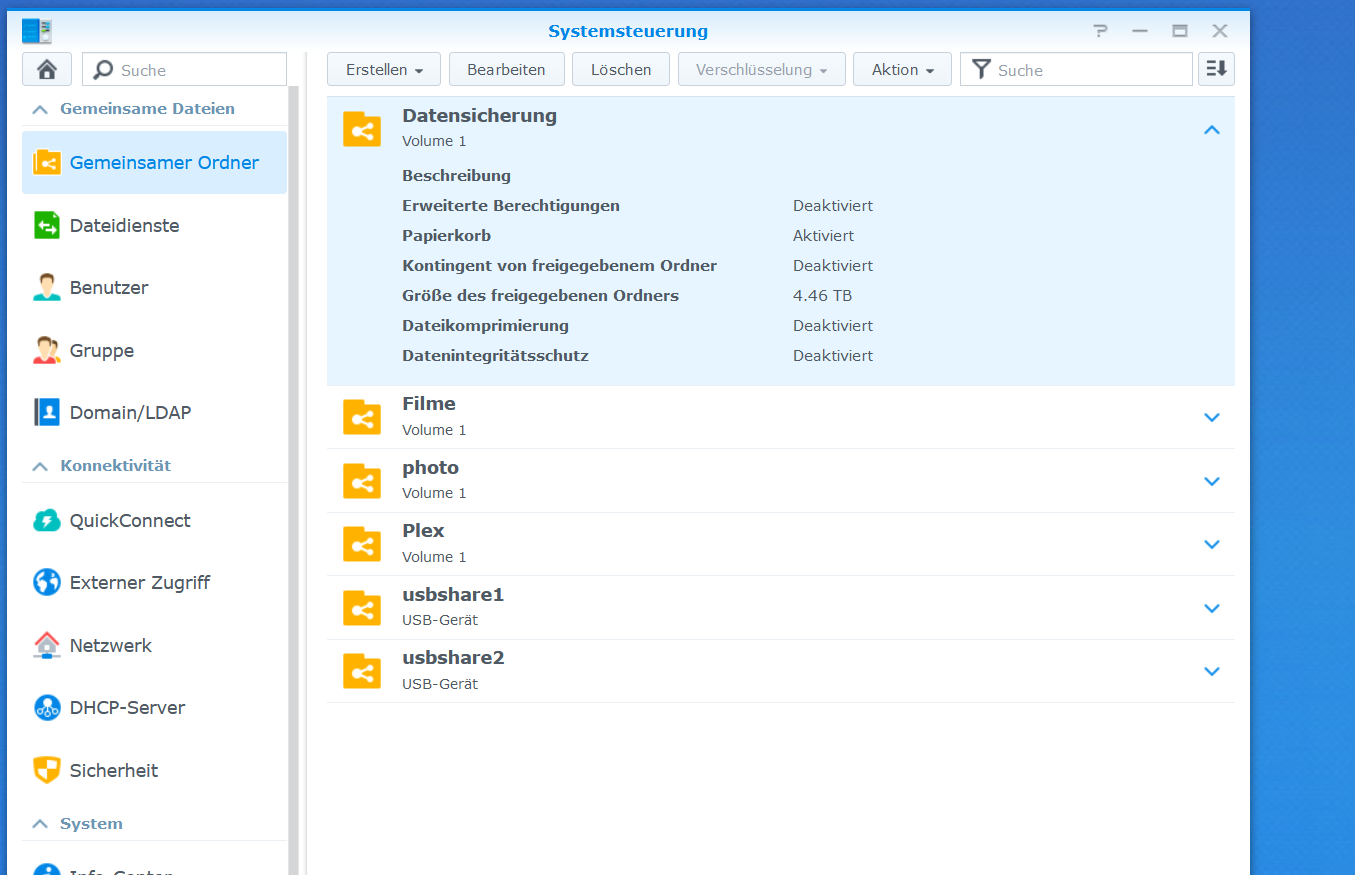Open the Externer Zugriff globe icon
This screenshot has width=1355, height=875.
[x=47, y=582]
